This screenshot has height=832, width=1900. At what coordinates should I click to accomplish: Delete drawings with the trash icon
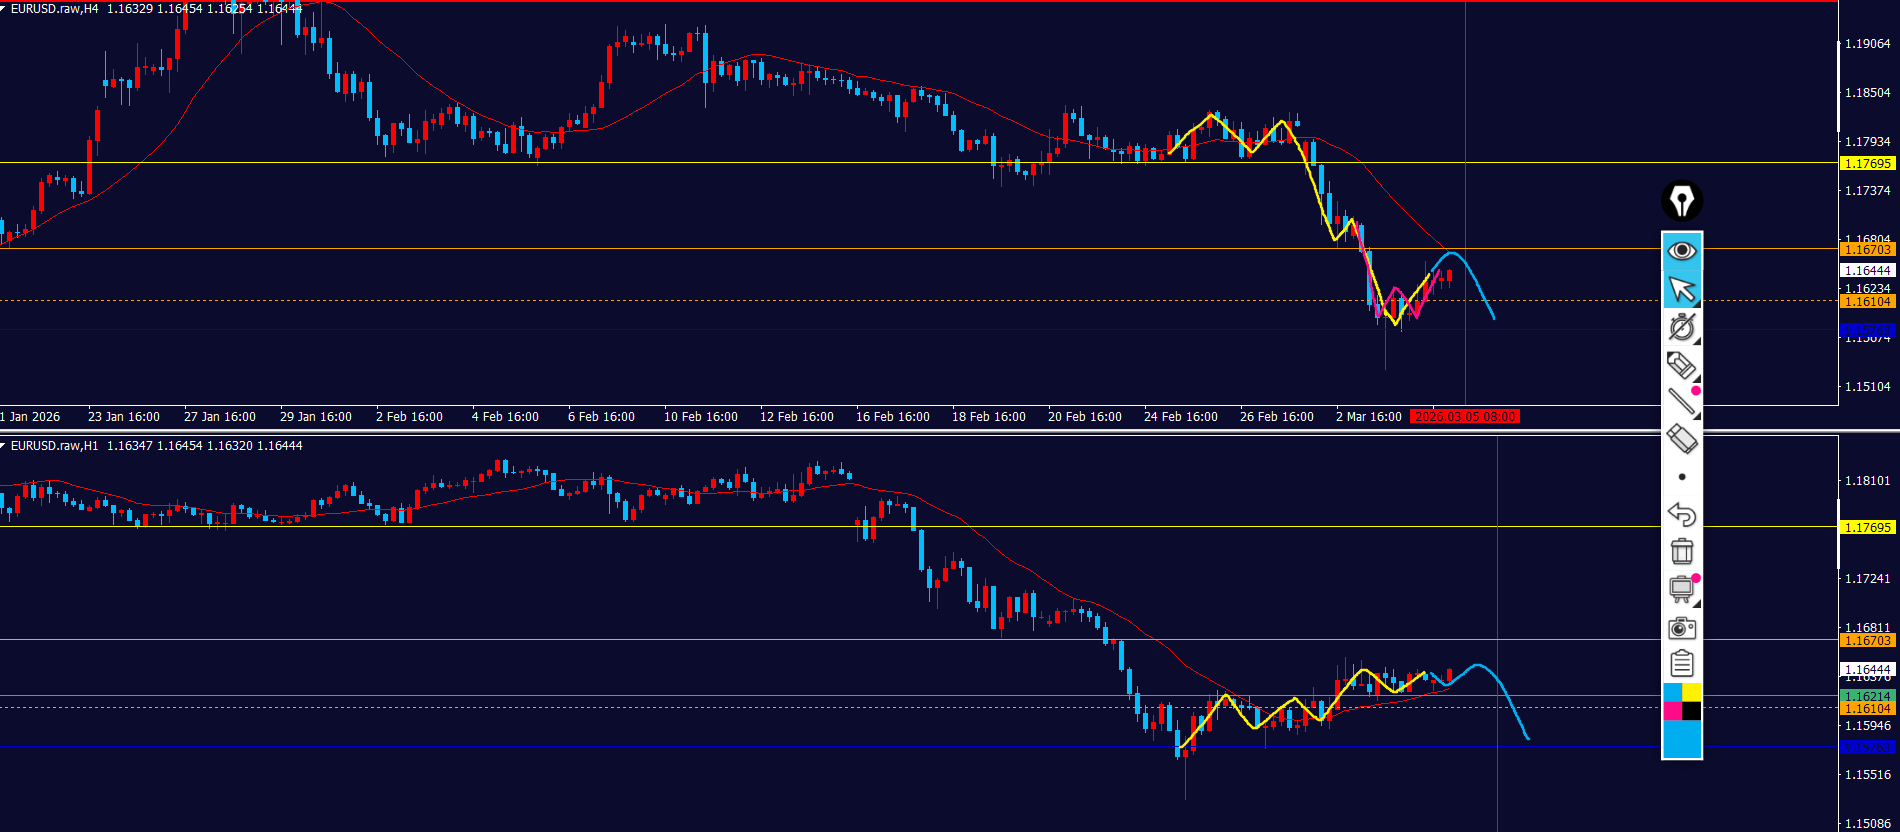click(1681, 551)
